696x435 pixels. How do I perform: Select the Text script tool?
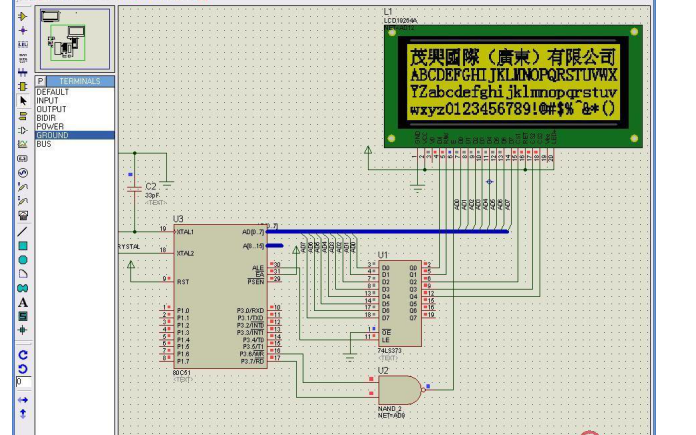tap(23, 58)
